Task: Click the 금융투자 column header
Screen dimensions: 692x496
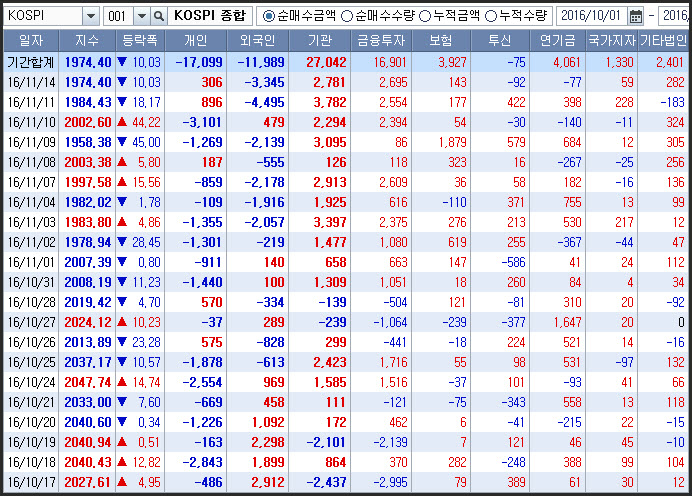Action: [x=381, y=41]
